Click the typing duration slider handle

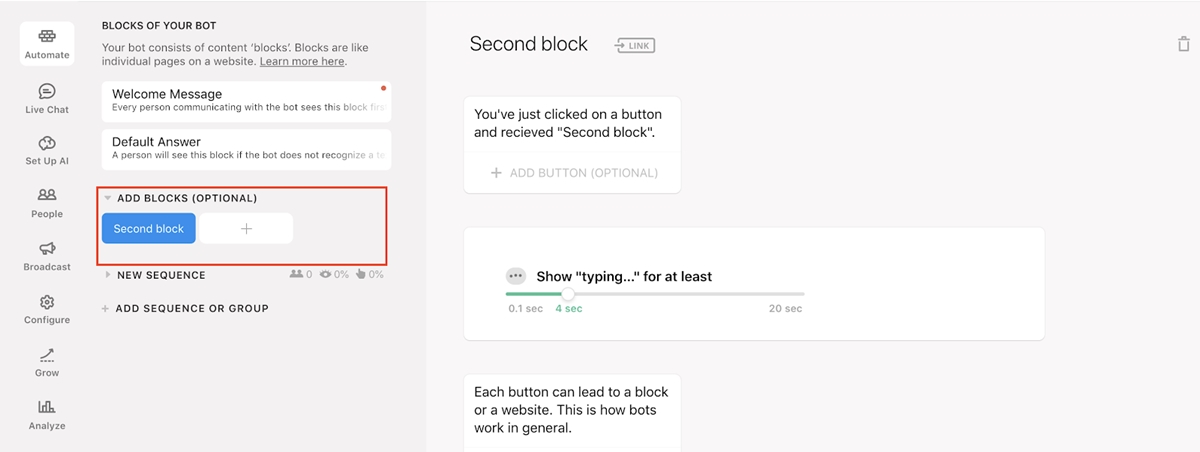click(x=568, y=294)
